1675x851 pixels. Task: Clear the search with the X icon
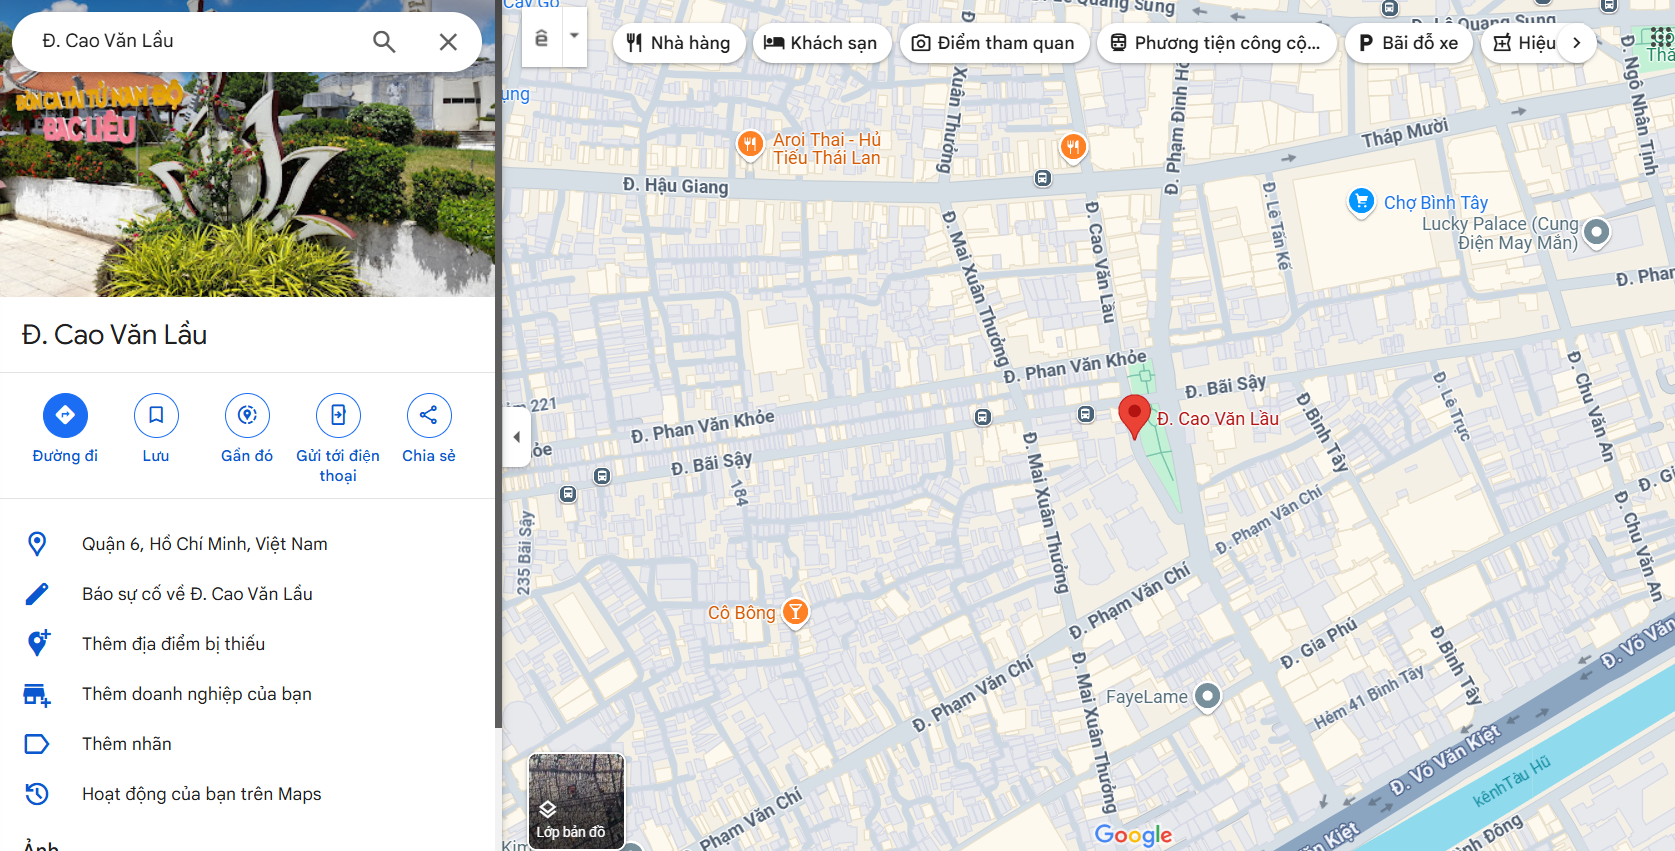click(448, 41)
